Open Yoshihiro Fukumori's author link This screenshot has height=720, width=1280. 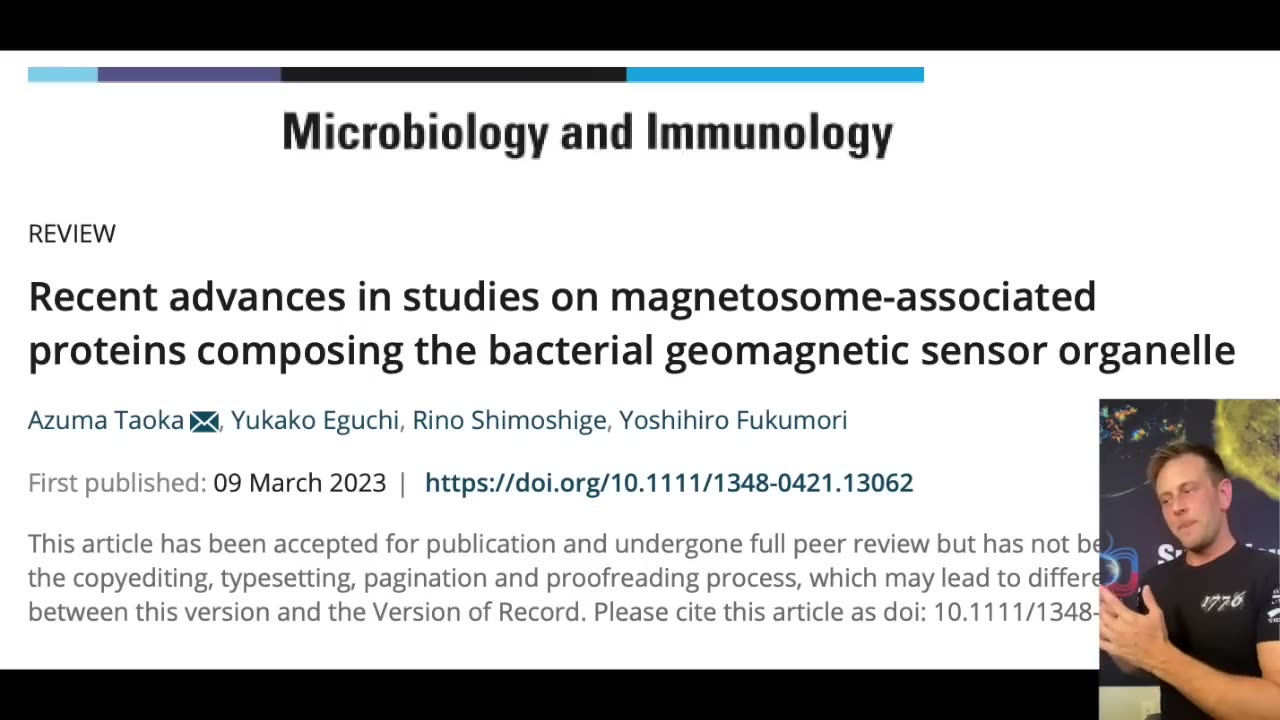[x=733, y=421]
